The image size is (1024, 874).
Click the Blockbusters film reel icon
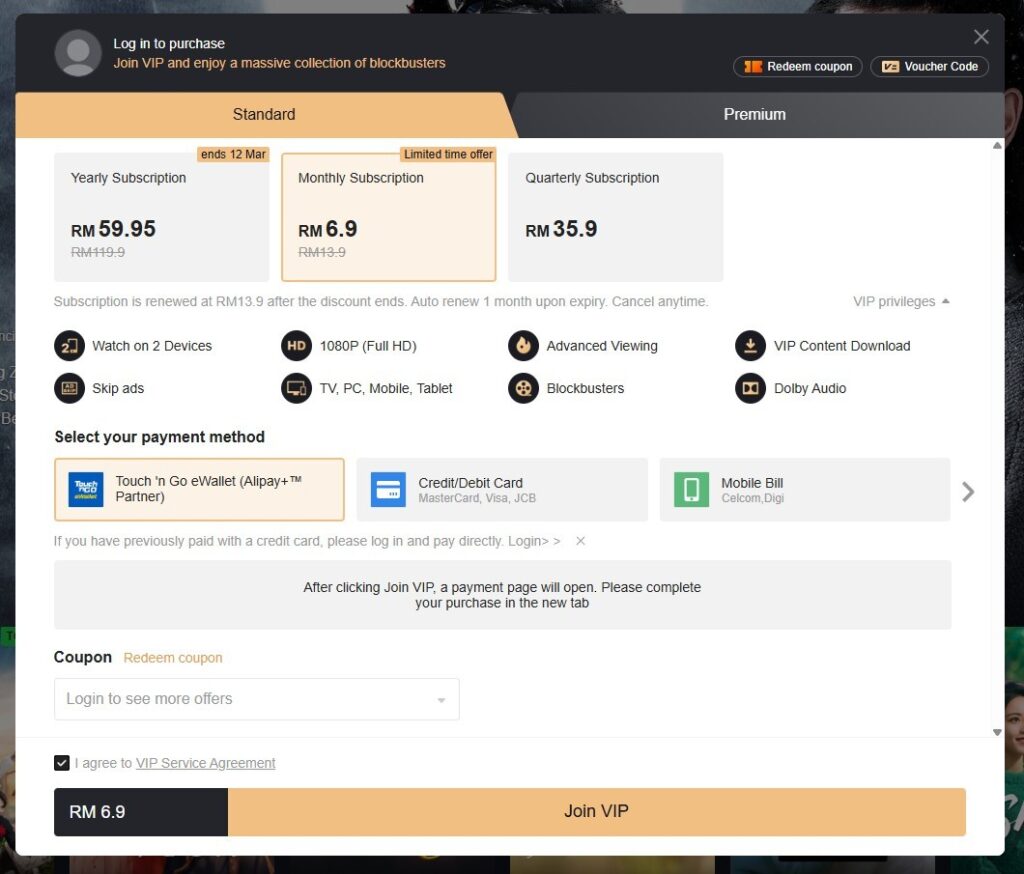523,388
